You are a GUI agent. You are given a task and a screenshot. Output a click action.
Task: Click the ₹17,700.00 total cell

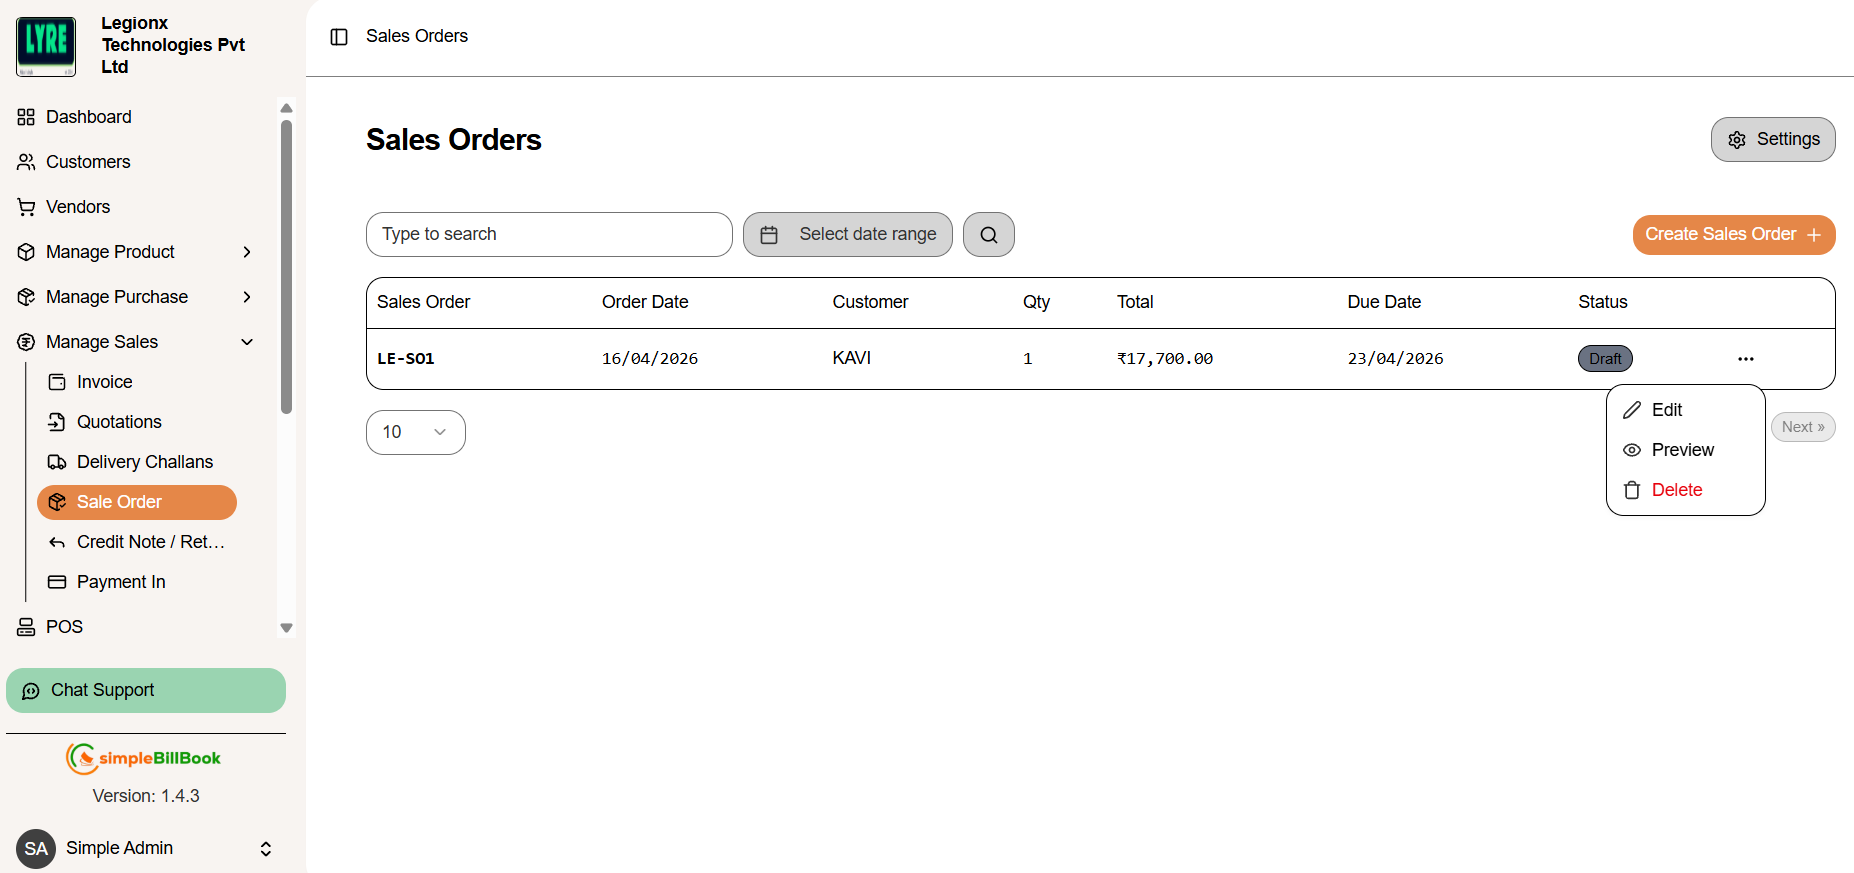pos(1165,358)
